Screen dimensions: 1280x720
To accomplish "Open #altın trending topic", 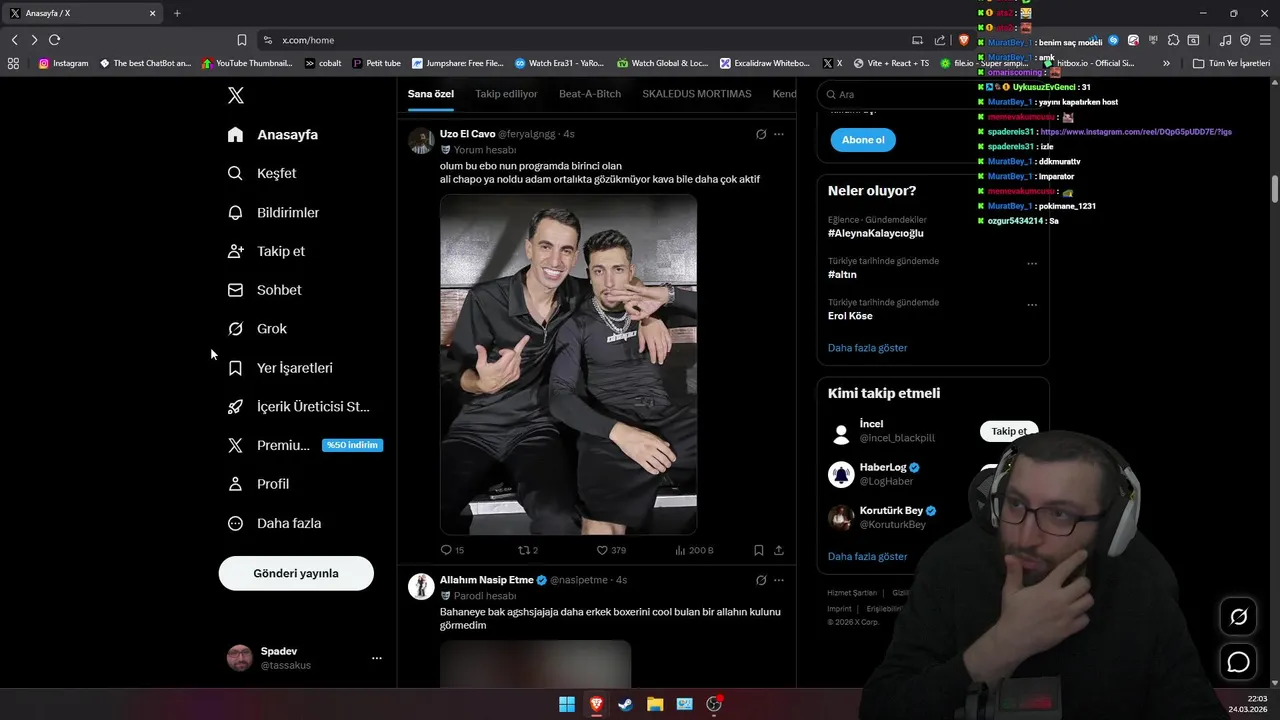I will (842, 274).
